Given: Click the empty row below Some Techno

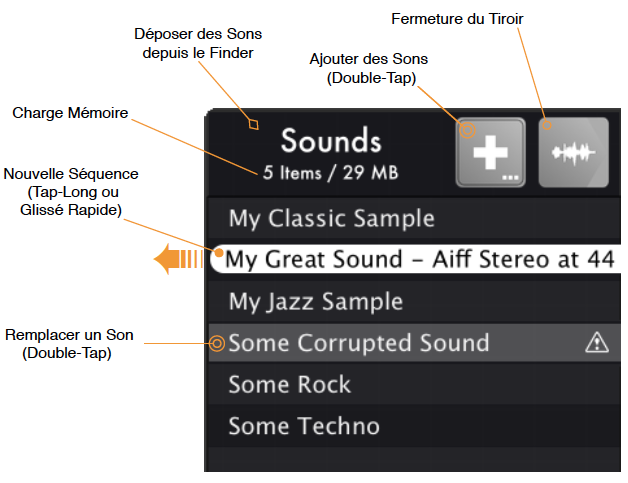Looking at the screenshot, I should click(x=415, y=459).
